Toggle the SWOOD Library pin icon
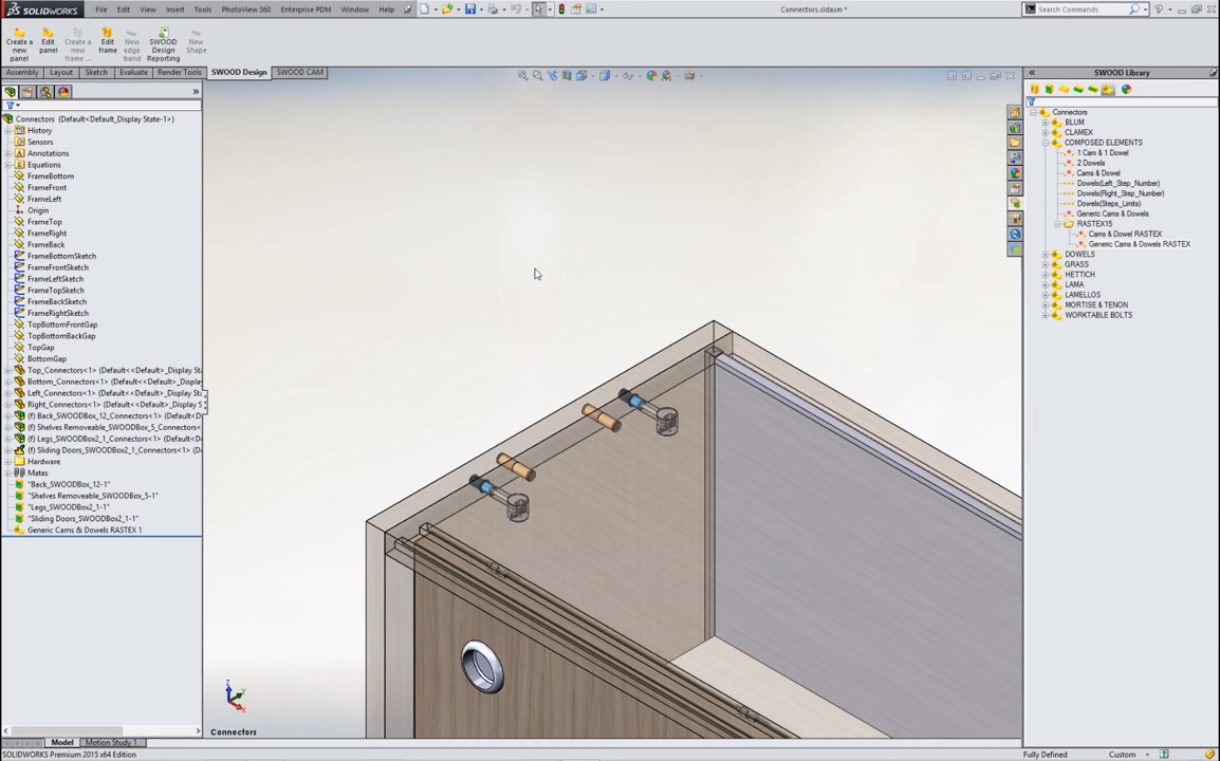 pos(1212,73)
